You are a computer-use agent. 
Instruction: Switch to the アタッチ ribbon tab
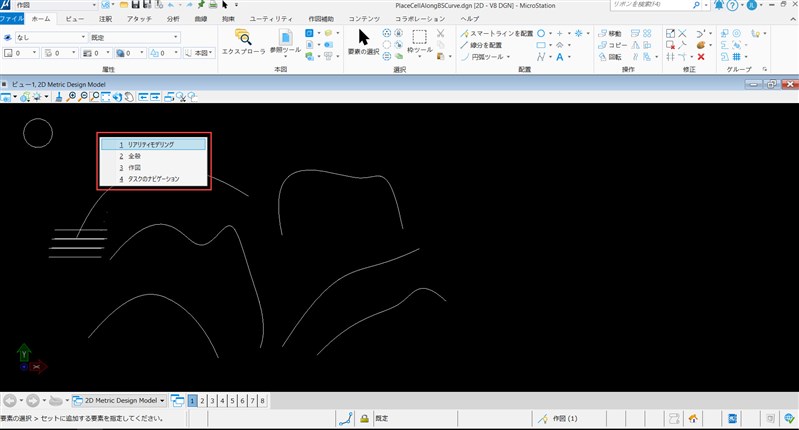click(x=139, y=19)
